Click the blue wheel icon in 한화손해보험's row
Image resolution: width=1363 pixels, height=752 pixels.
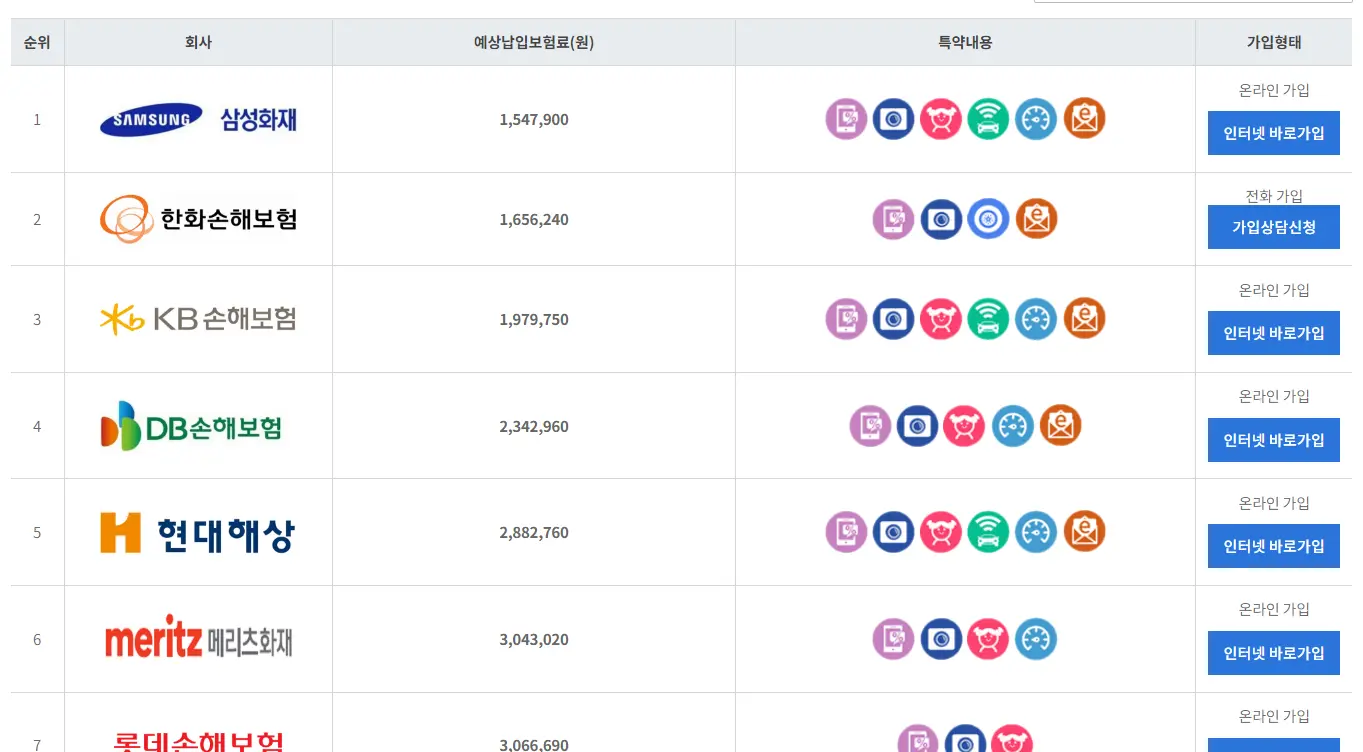(989, 219)
